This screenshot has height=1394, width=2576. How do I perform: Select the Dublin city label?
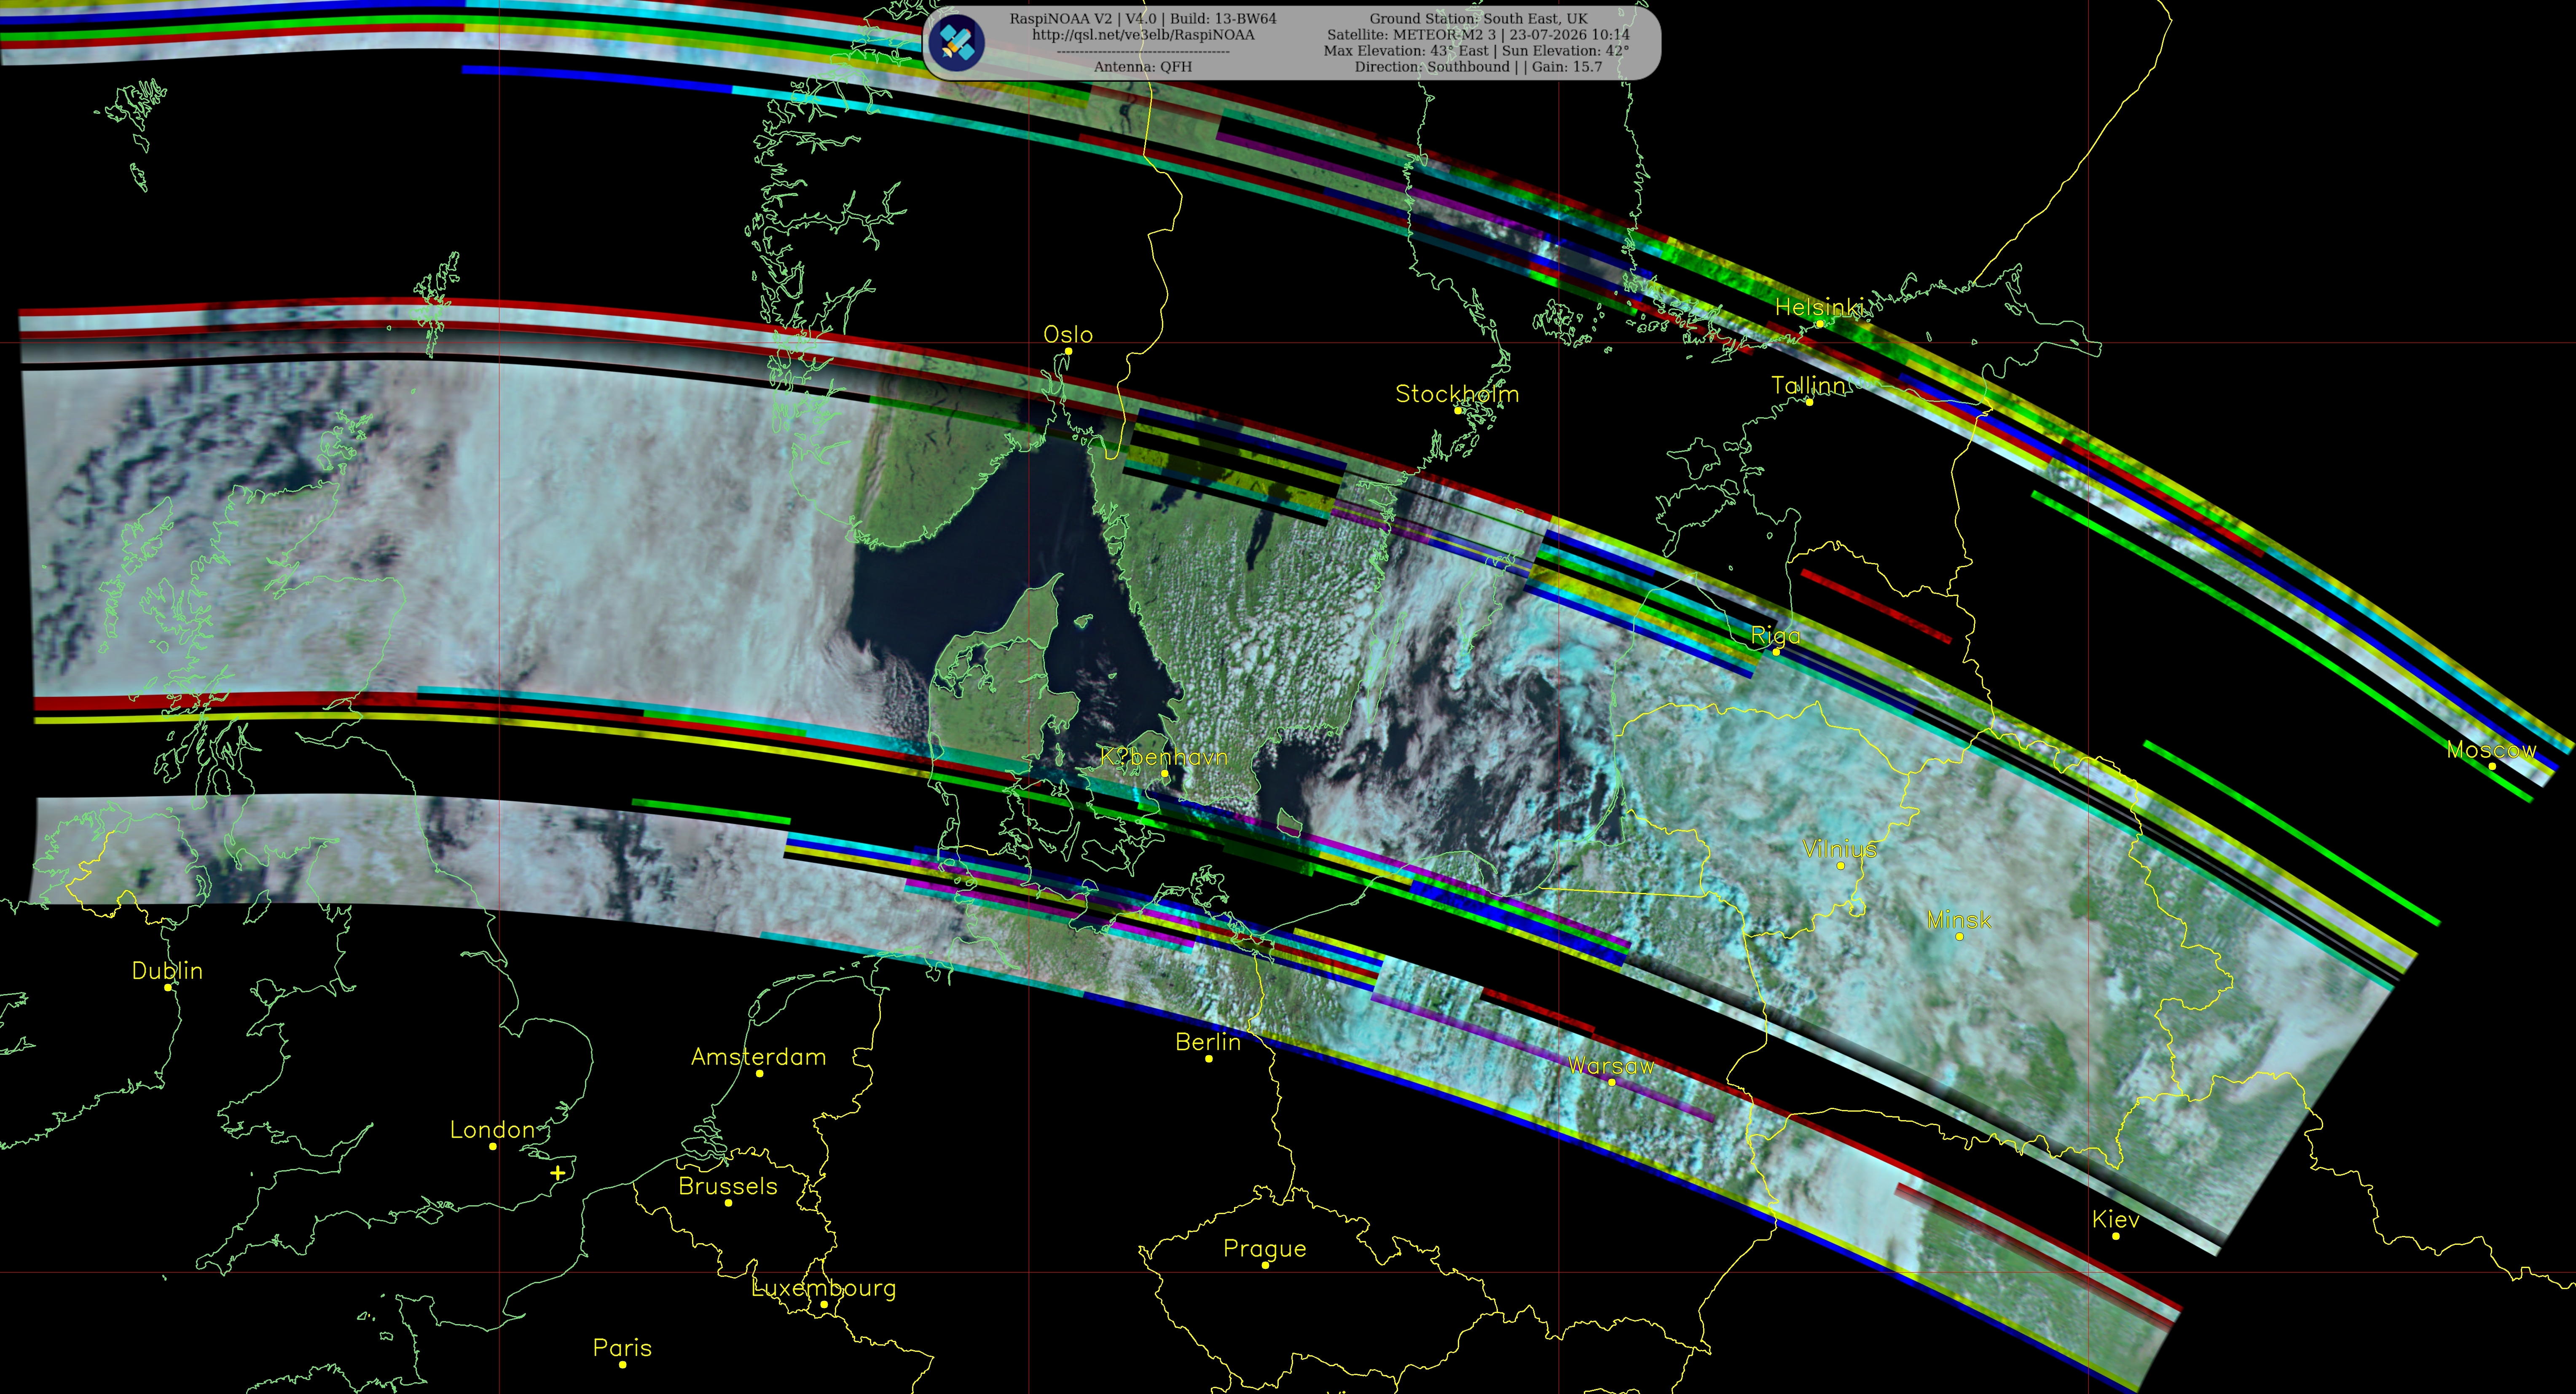(167, 971)
